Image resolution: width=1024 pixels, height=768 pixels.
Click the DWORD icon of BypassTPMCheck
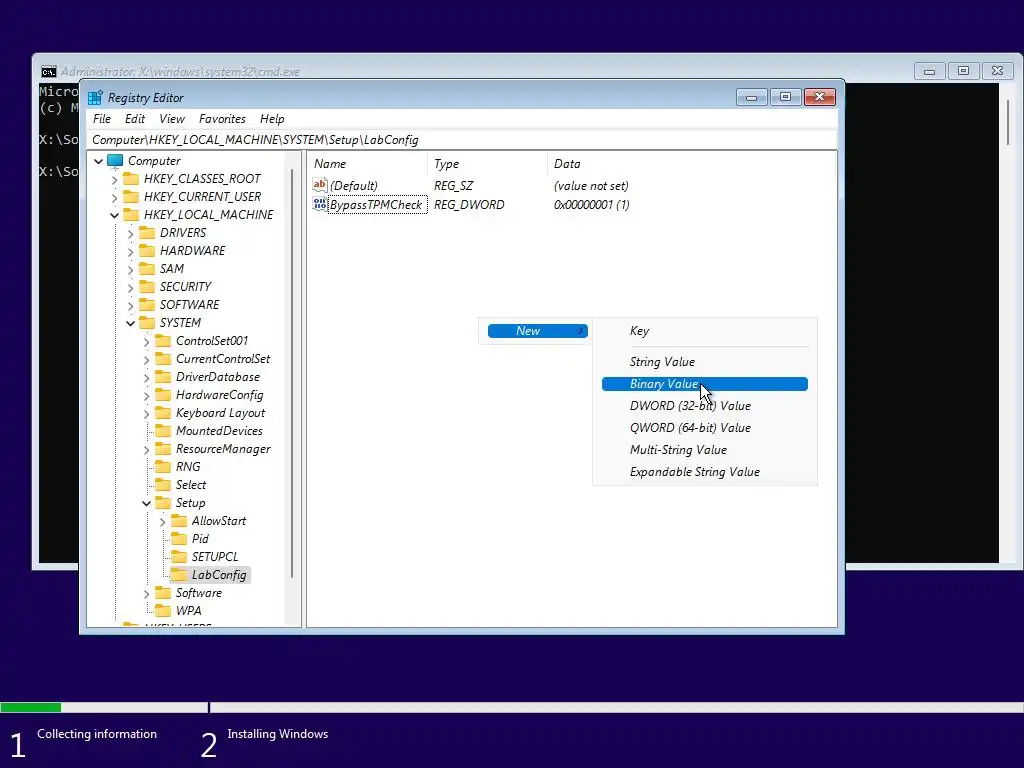coord(319,204)
